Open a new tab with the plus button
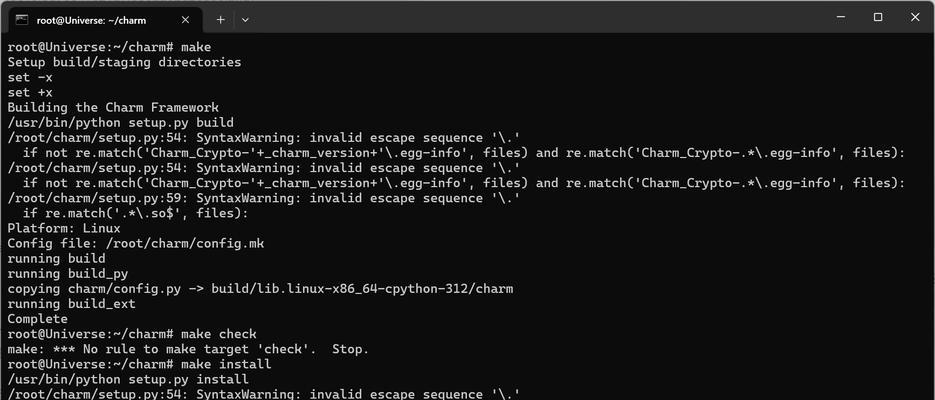 (220, 20)
